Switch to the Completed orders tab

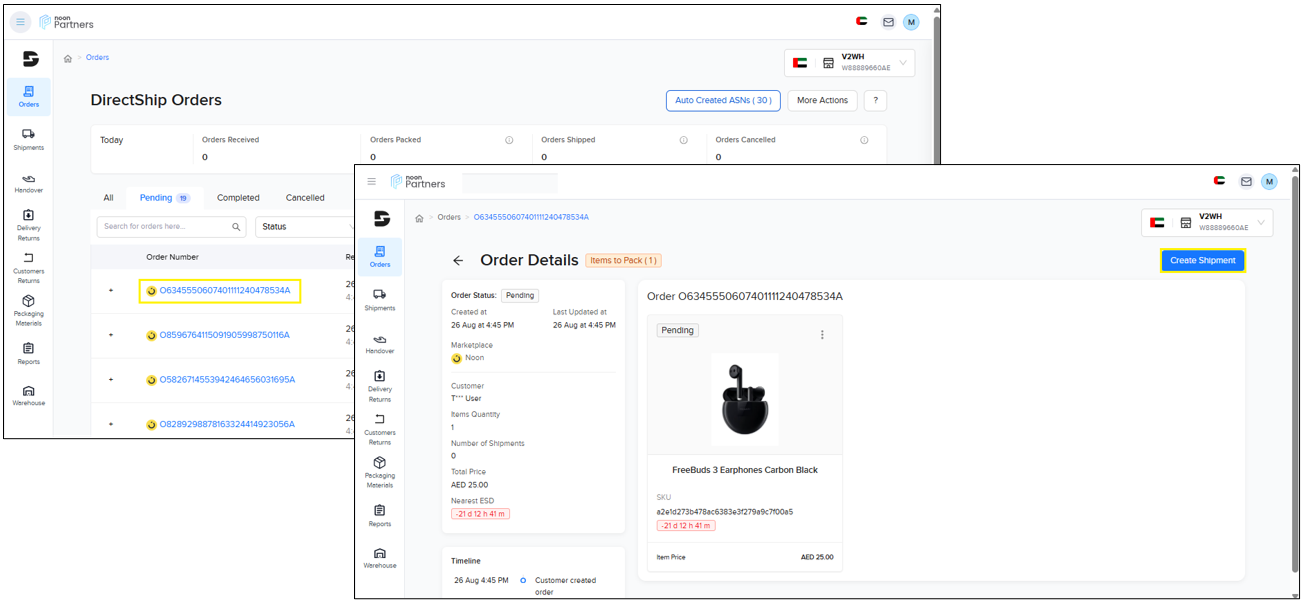click(238, 198)
